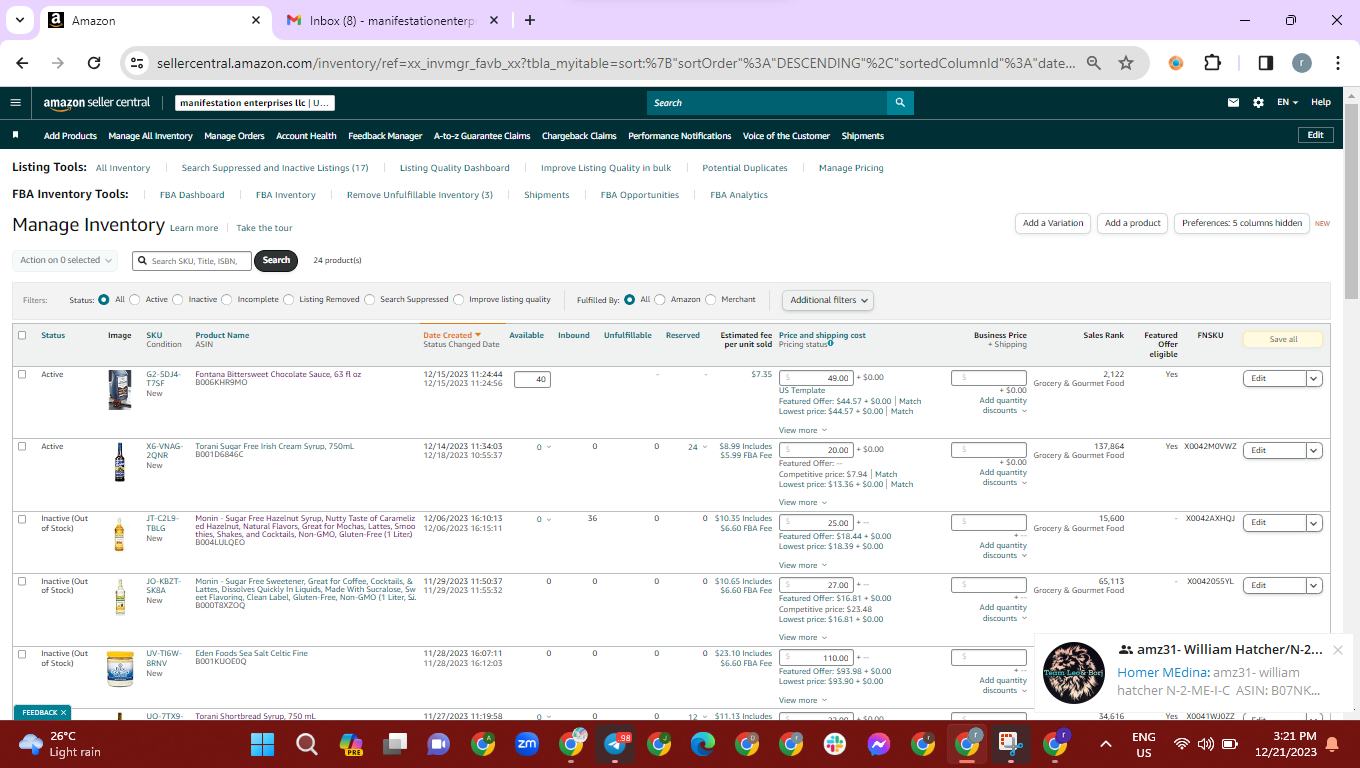Select the Inactive status filter
This screenshot has width=1360, height=768.
pyautogui.click(x=178, y=299)
